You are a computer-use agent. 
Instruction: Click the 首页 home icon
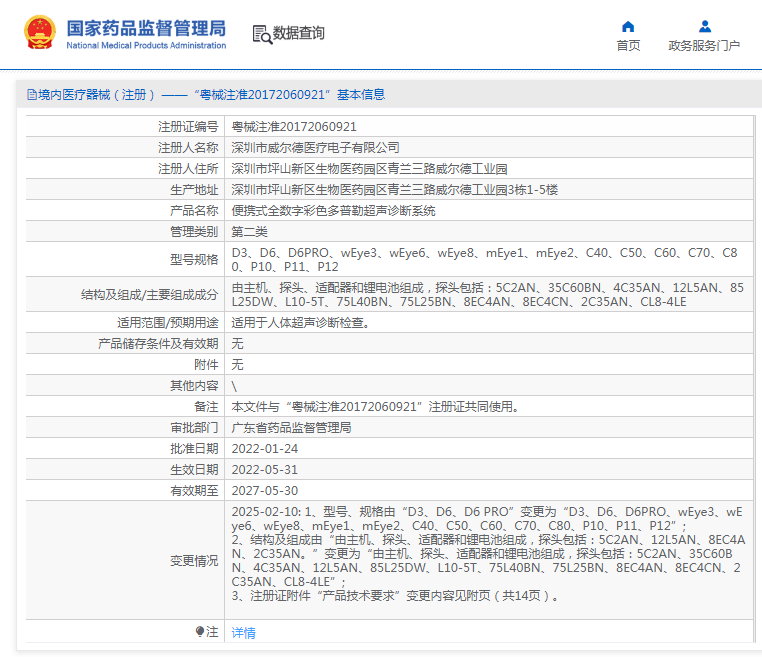(x=628, y=26)
